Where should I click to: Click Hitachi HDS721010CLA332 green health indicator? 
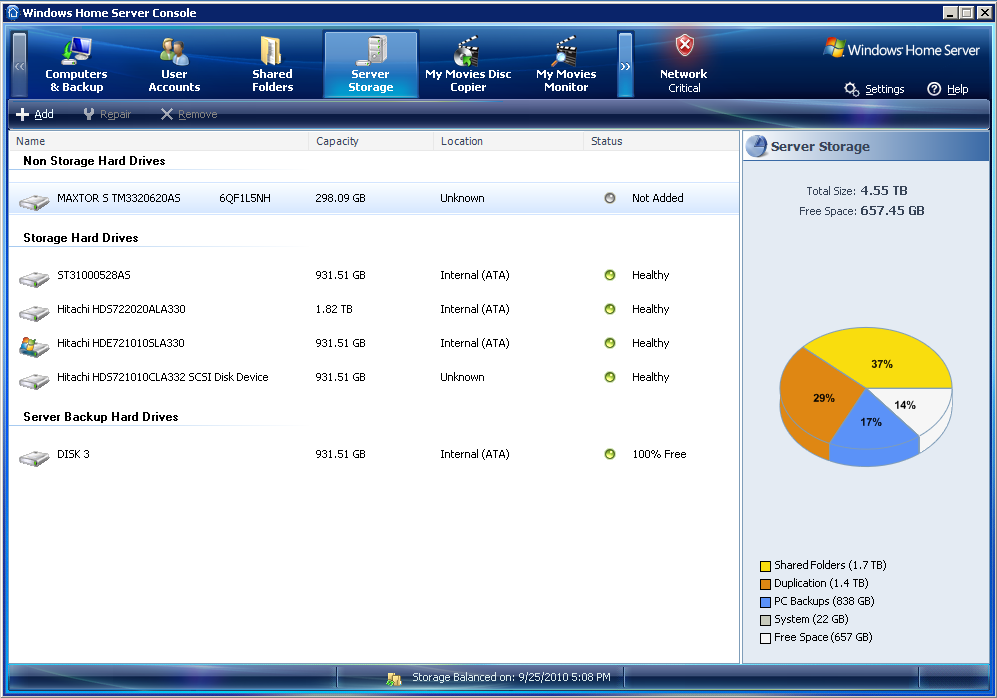610,377
